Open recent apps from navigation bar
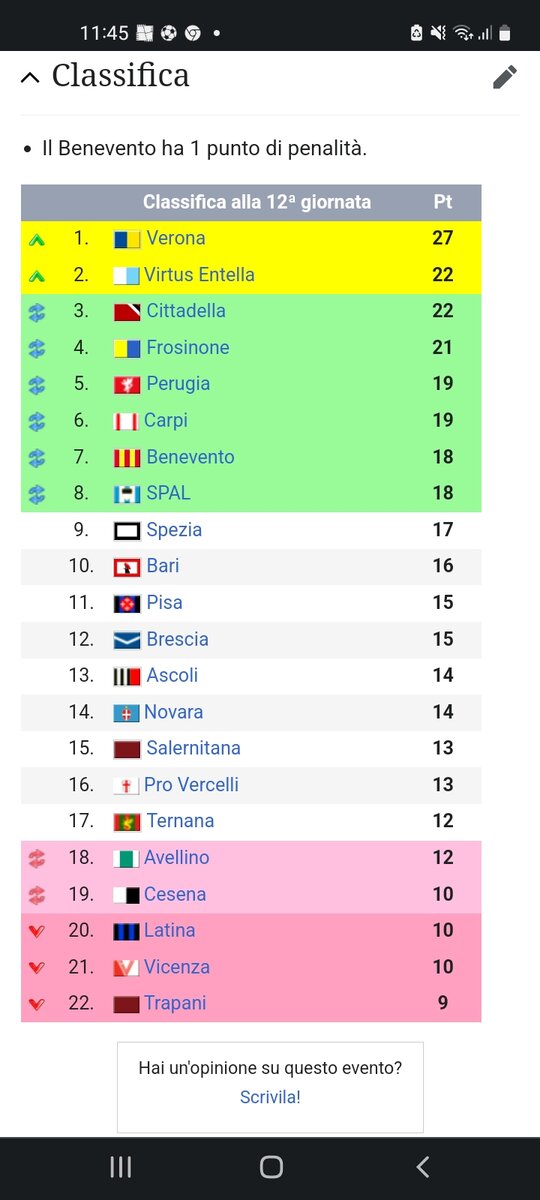This screenshot has width=540, height=1200. coord(120,1166)
